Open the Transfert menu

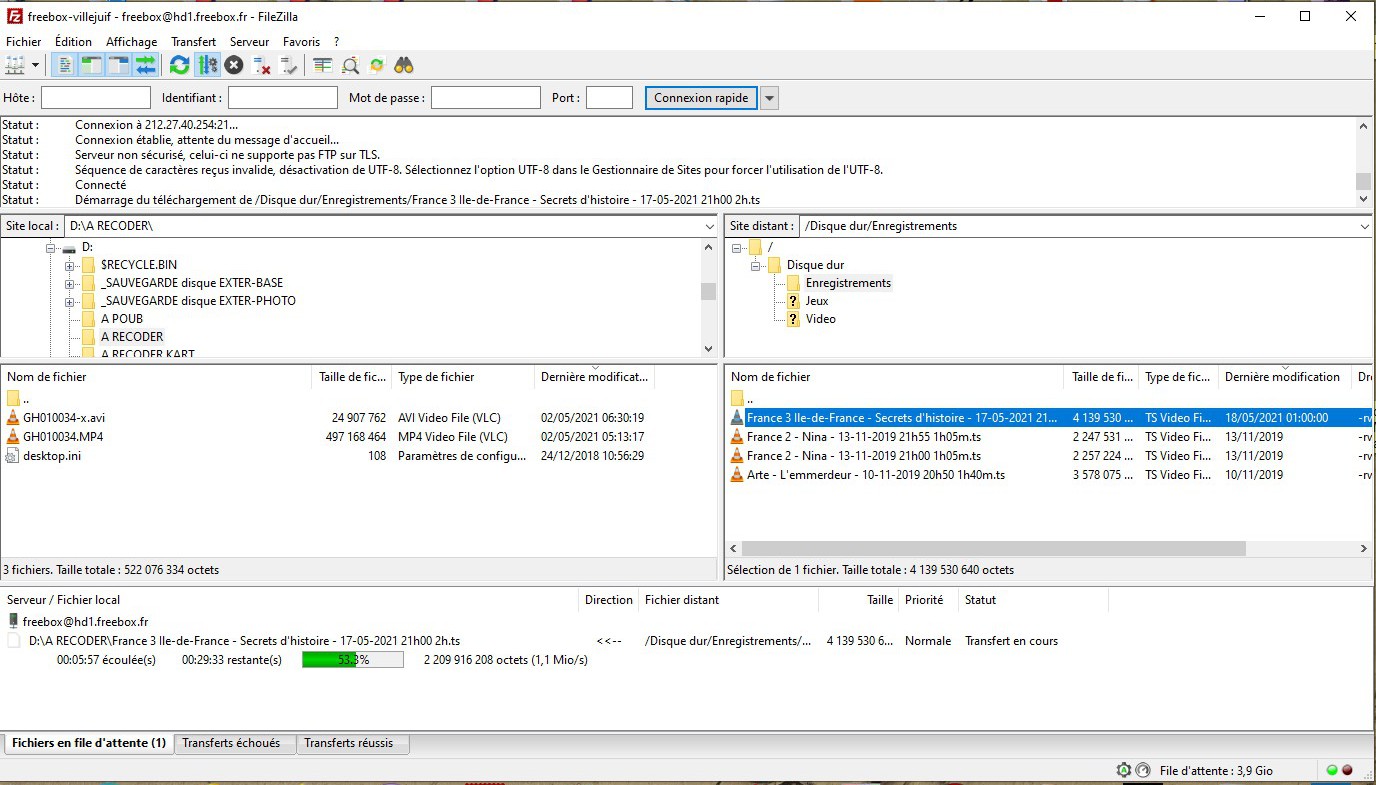pyautogui.click(x=193, y=42)
